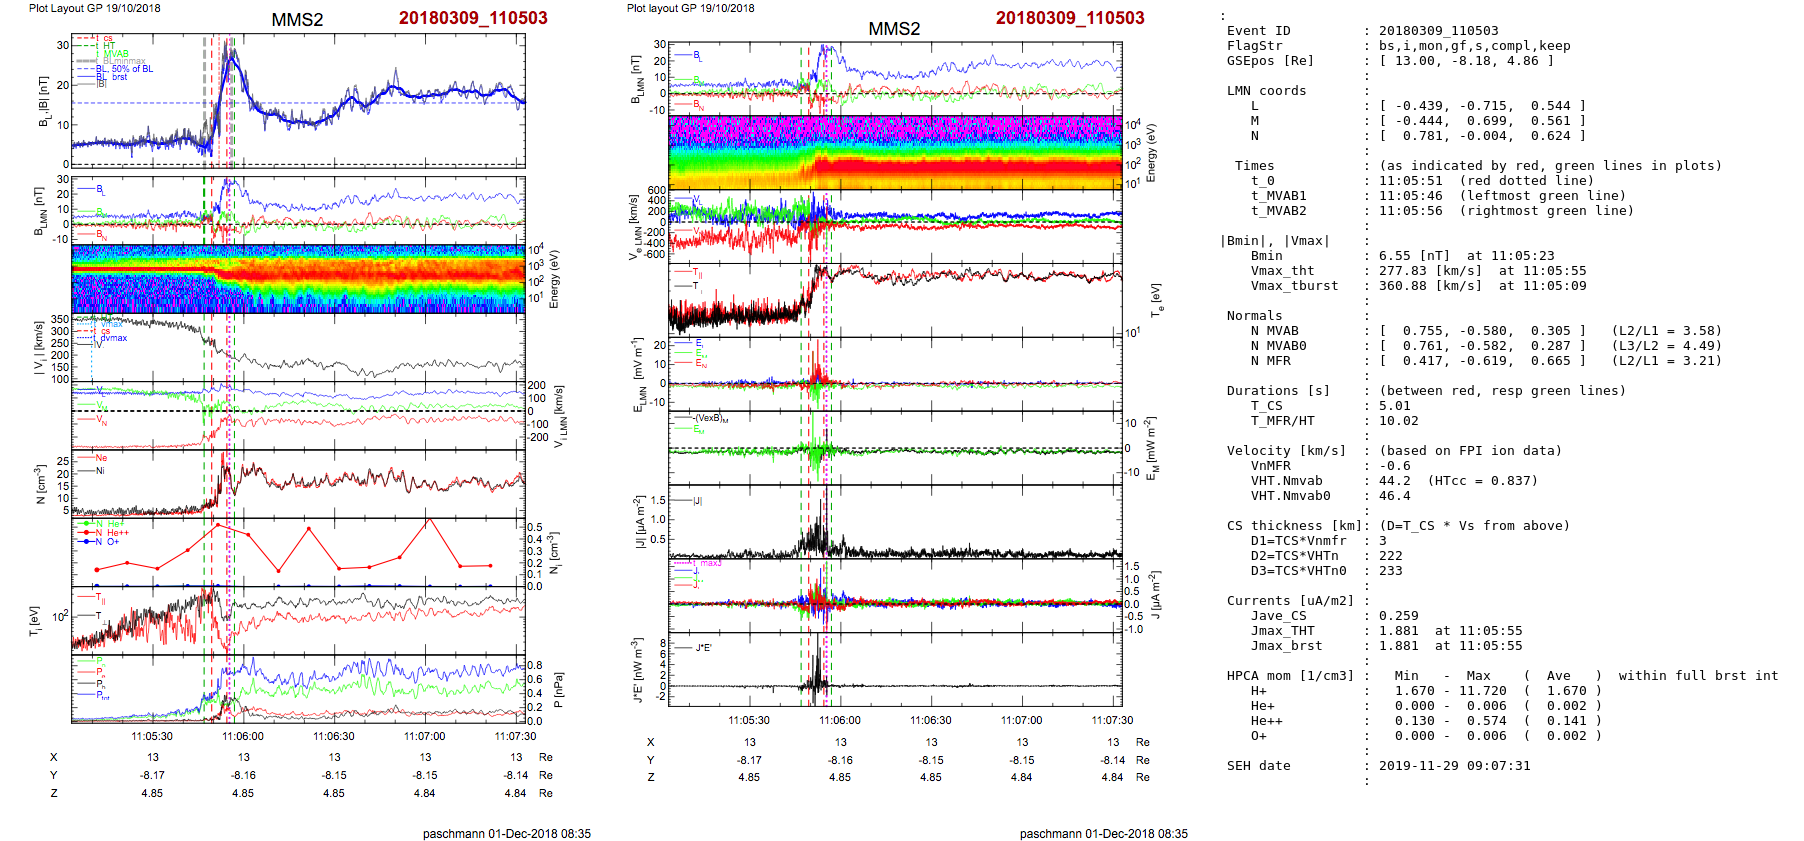Click the 'He++' row in HPCA table

[1267, 721]
